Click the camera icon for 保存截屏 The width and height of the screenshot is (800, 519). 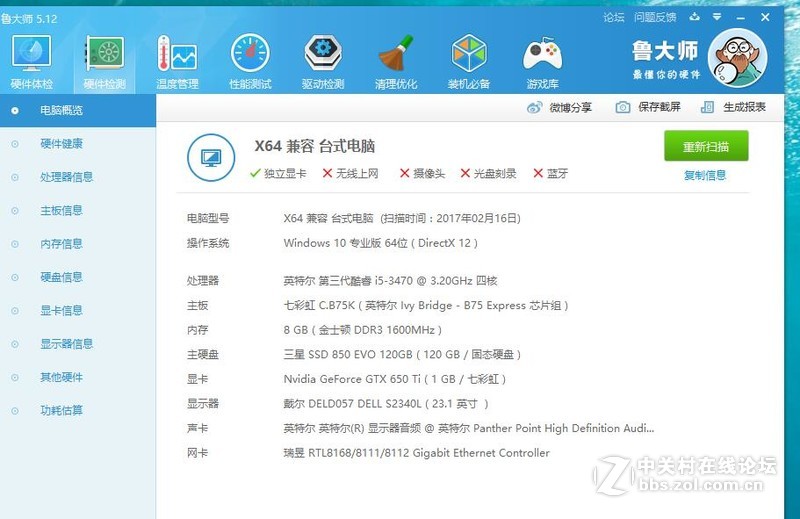click(x=622, y=107)
